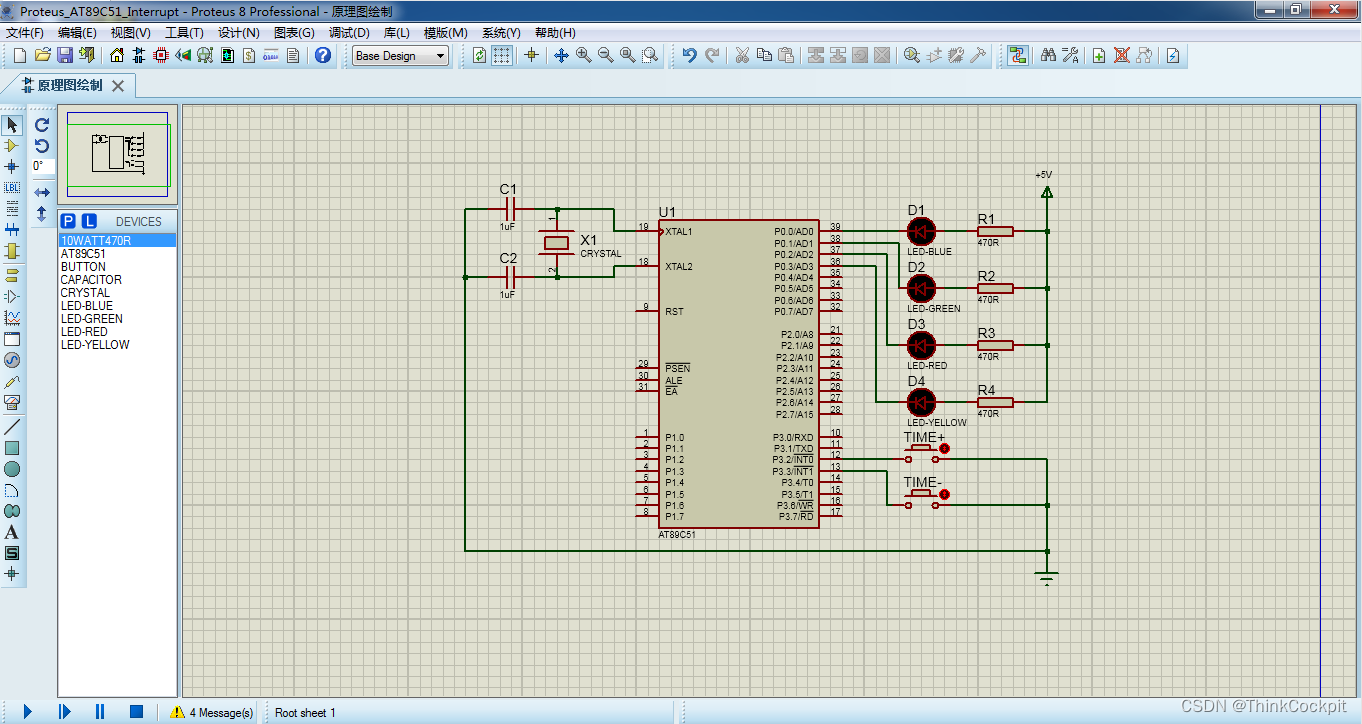Select the Selection Mode arrow tool
1362x724 pixels.
(x=12, y=125)
